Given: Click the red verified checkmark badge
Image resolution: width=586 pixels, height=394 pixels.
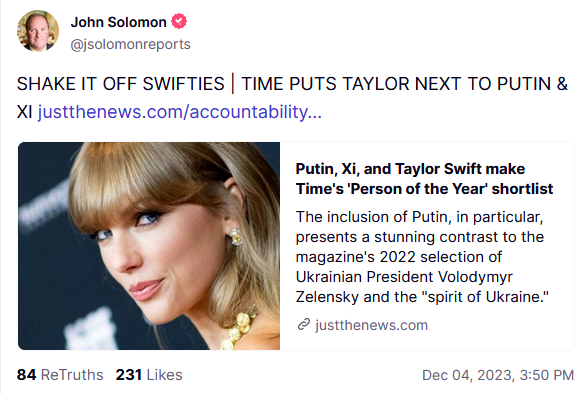Looking at the screenshot, I should 179,21.
